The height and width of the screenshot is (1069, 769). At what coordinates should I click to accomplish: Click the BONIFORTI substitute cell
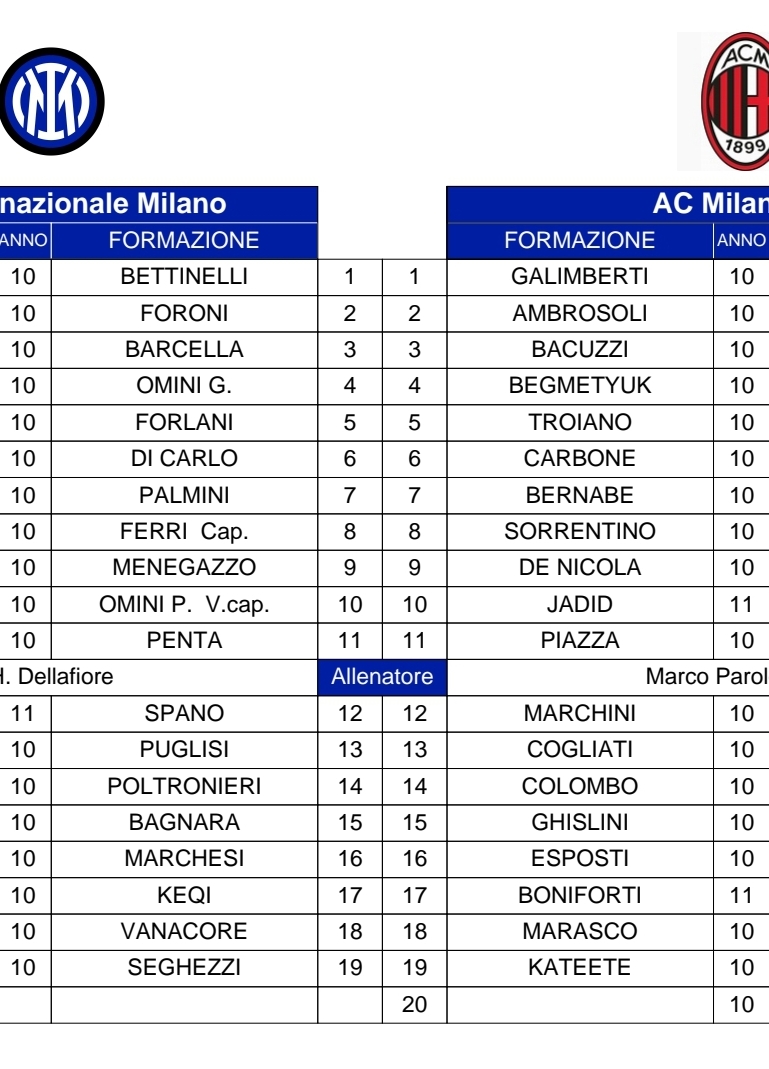coord(580,895)
